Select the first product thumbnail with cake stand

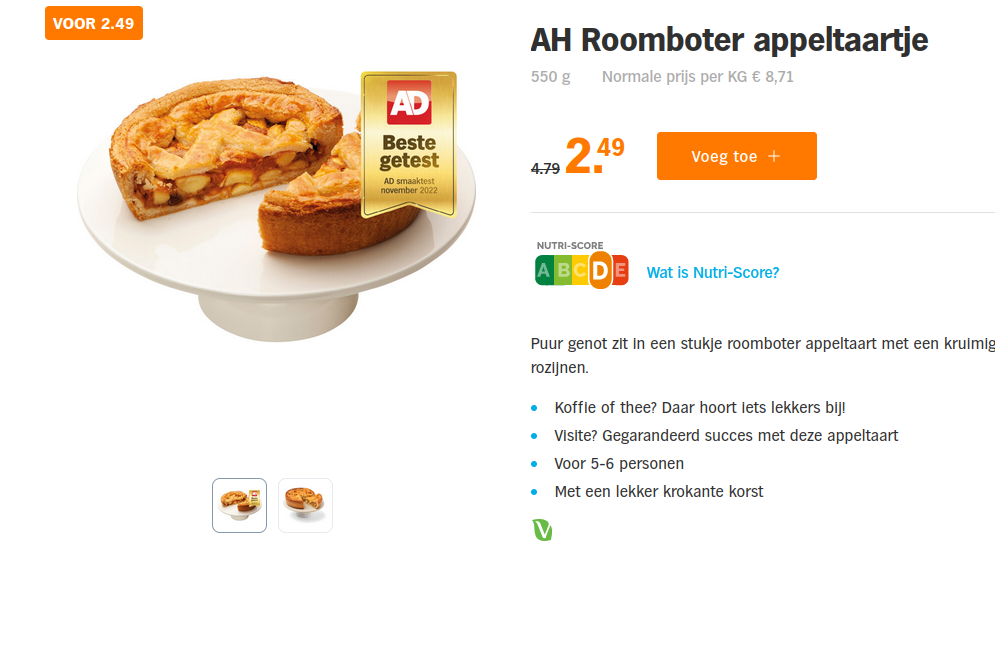(x=239, y=505)
